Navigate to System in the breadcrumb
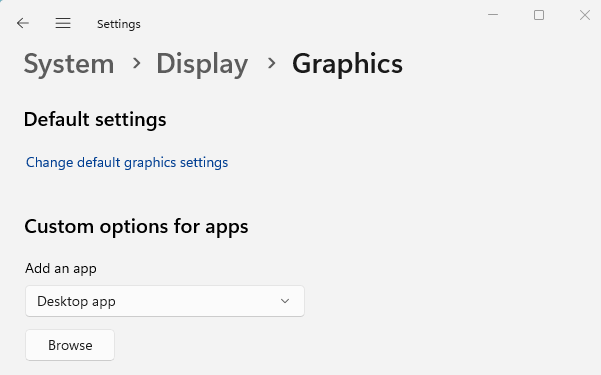Screen dimensions: 601x375 [x=69, y=64]
